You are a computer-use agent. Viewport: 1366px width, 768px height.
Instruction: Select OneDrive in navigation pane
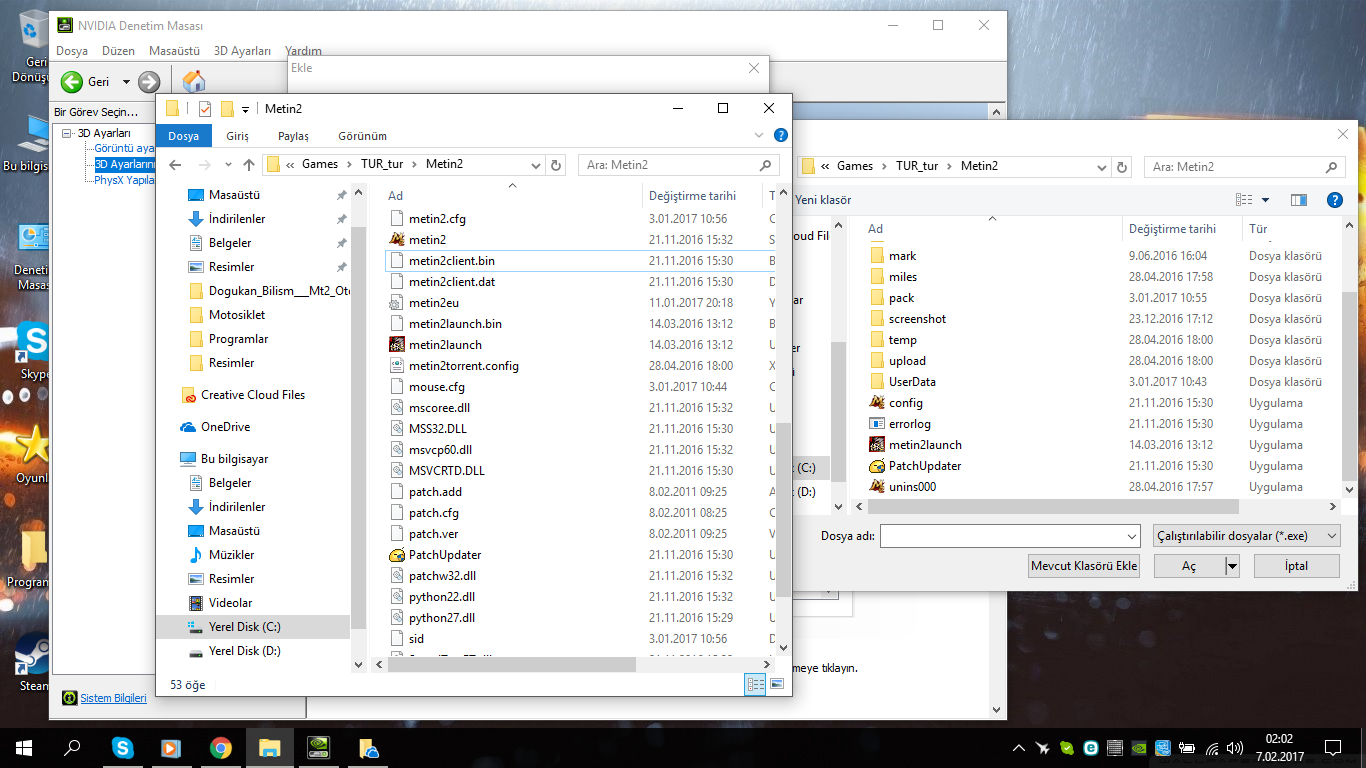click(225, 427)
